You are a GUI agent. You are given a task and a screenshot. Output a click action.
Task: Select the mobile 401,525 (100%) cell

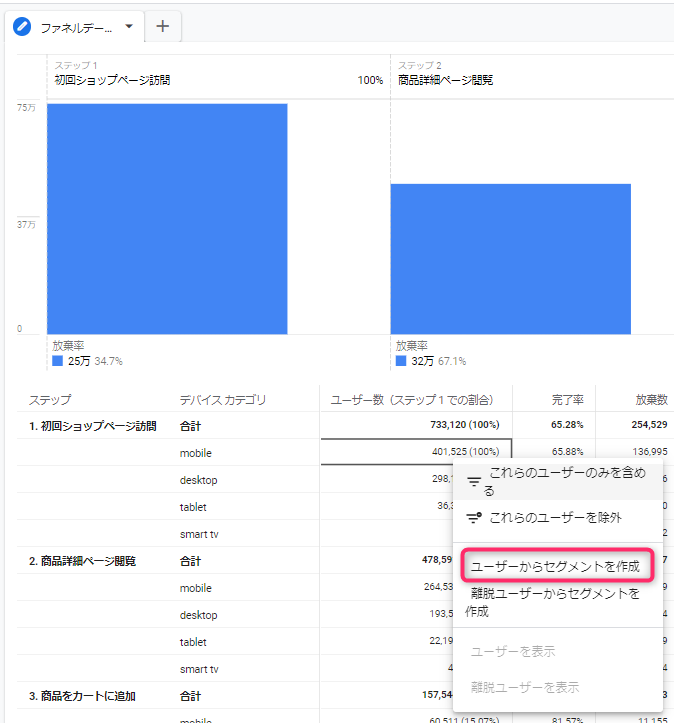[416, 453]
